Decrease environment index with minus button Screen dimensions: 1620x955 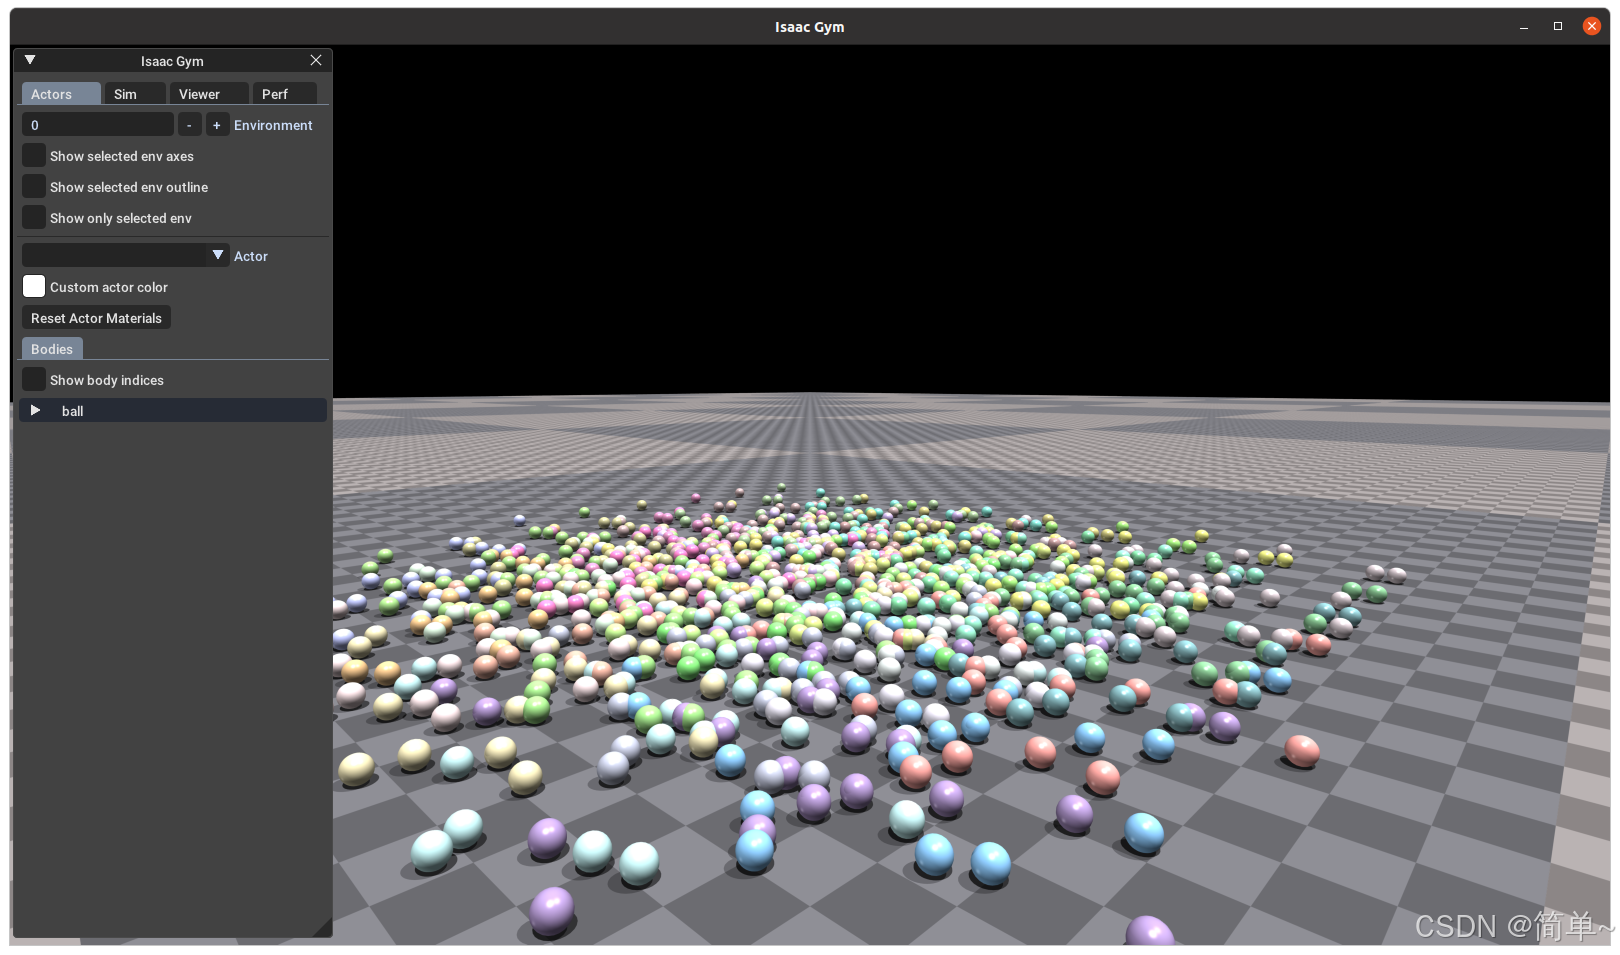click(x=189, y=125)
